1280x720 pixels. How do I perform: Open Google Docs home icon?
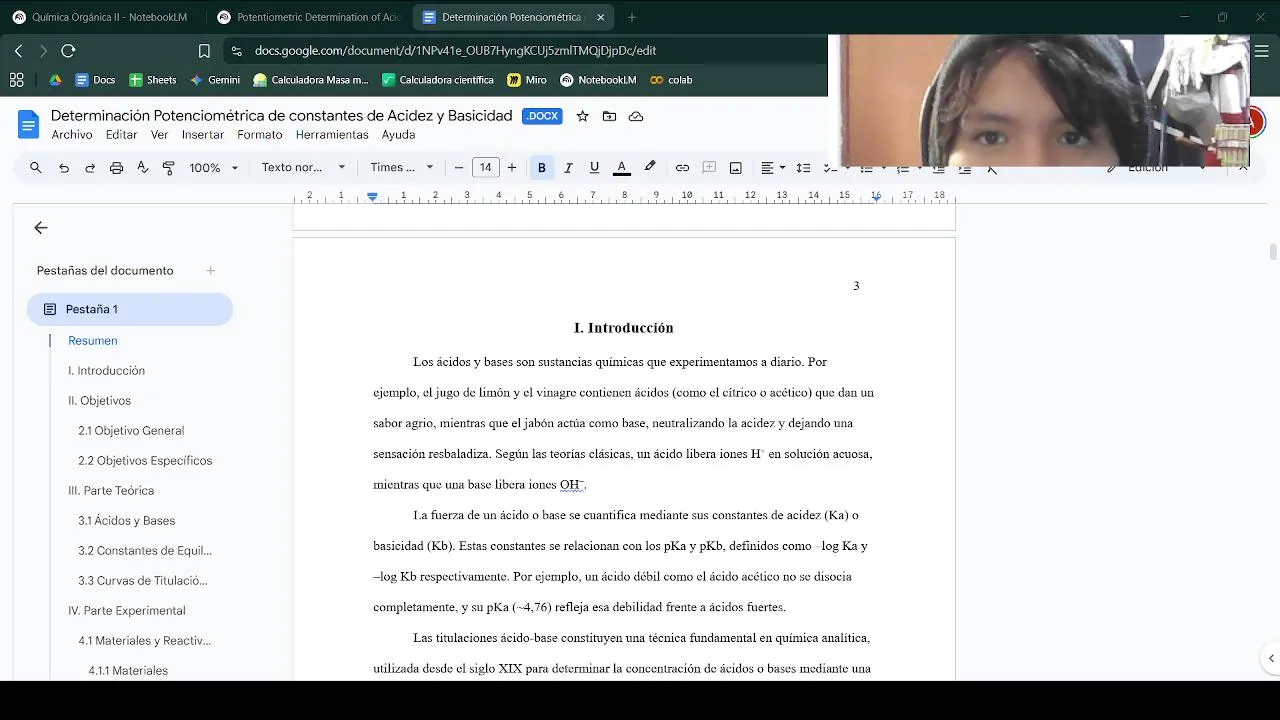point(28,125)
